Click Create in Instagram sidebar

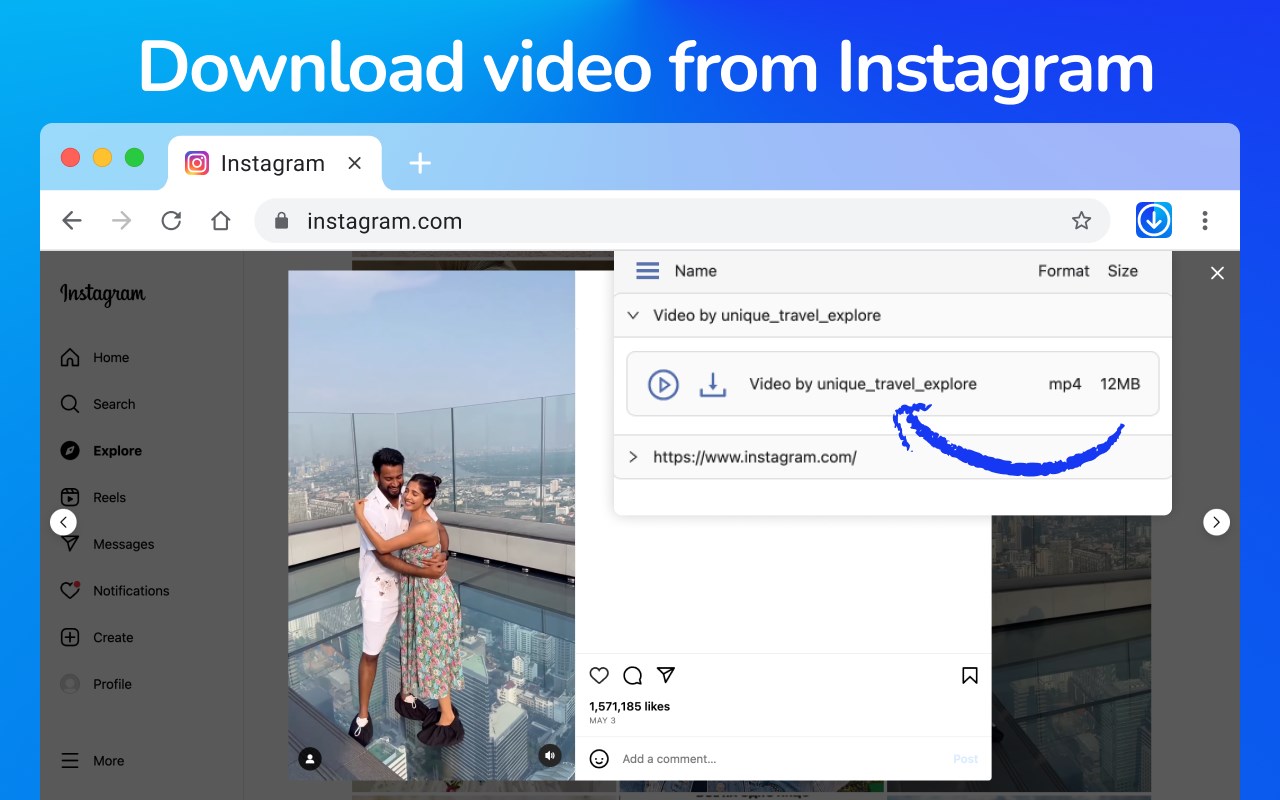[x=113, y=638]
